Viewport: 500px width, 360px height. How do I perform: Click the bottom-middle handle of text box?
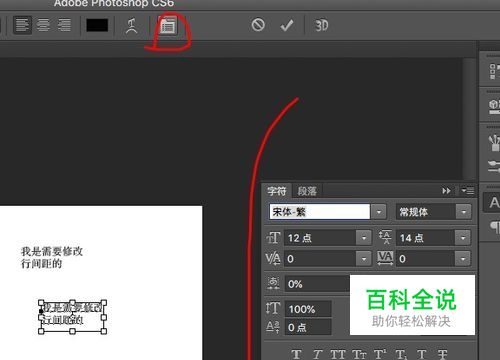pos(72,331)
